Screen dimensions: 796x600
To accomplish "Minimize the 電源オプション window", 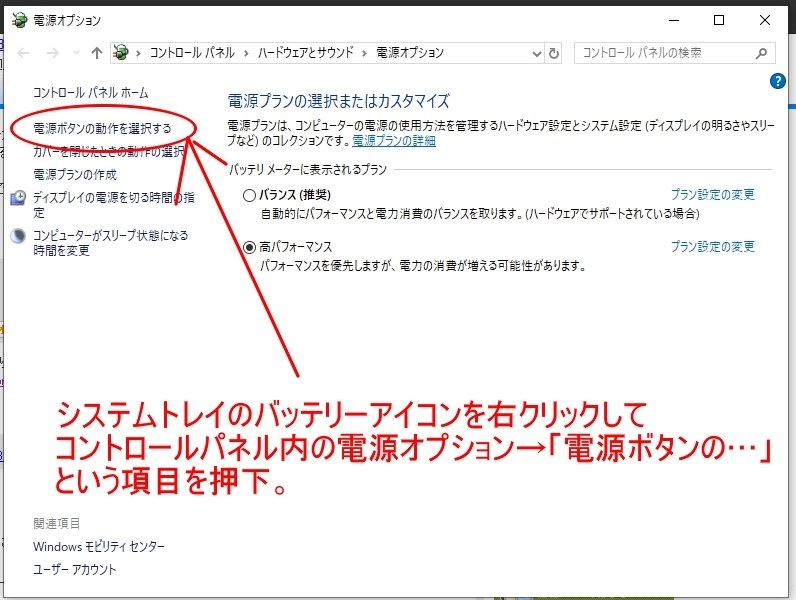I will (x=674, y=20).
